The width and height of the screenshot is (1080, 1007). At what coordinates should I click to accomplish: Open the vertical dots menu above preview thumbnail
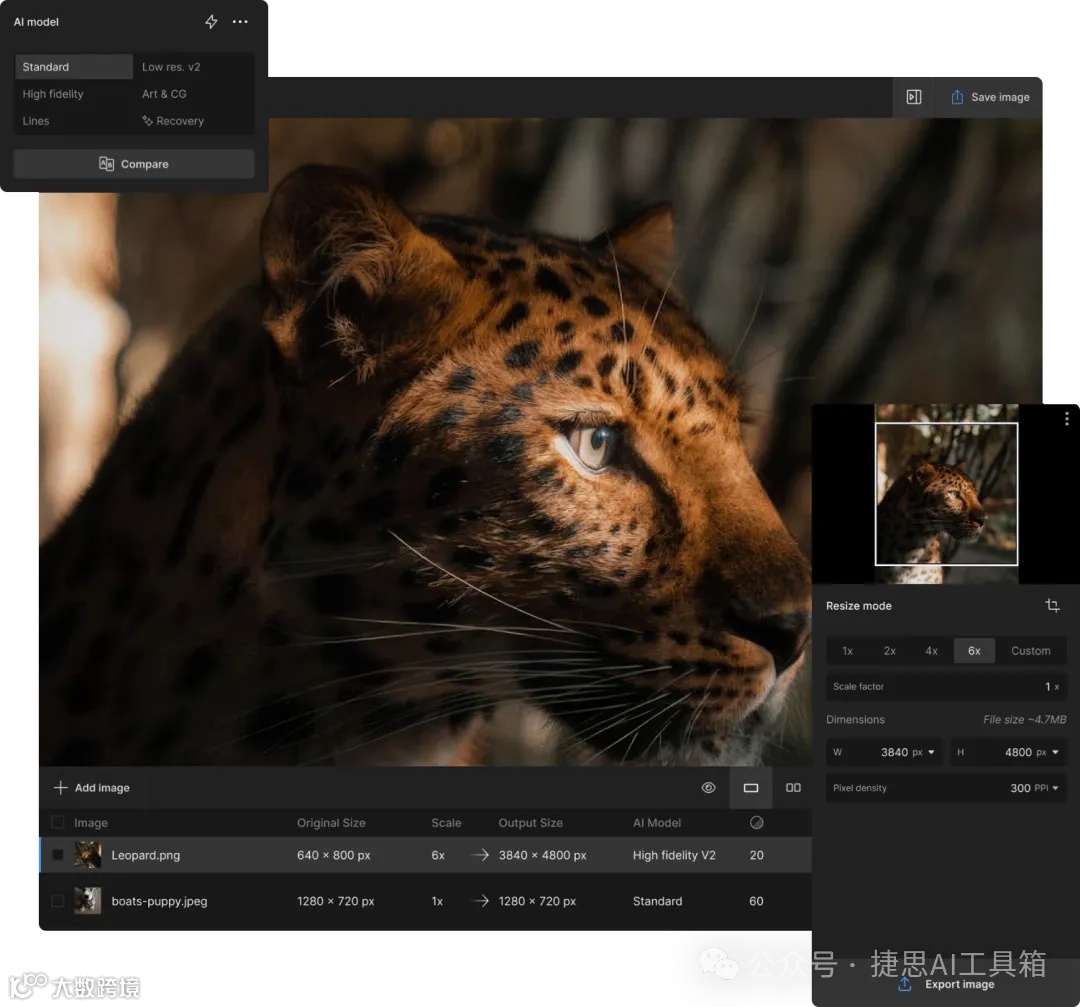point(1066,418)
